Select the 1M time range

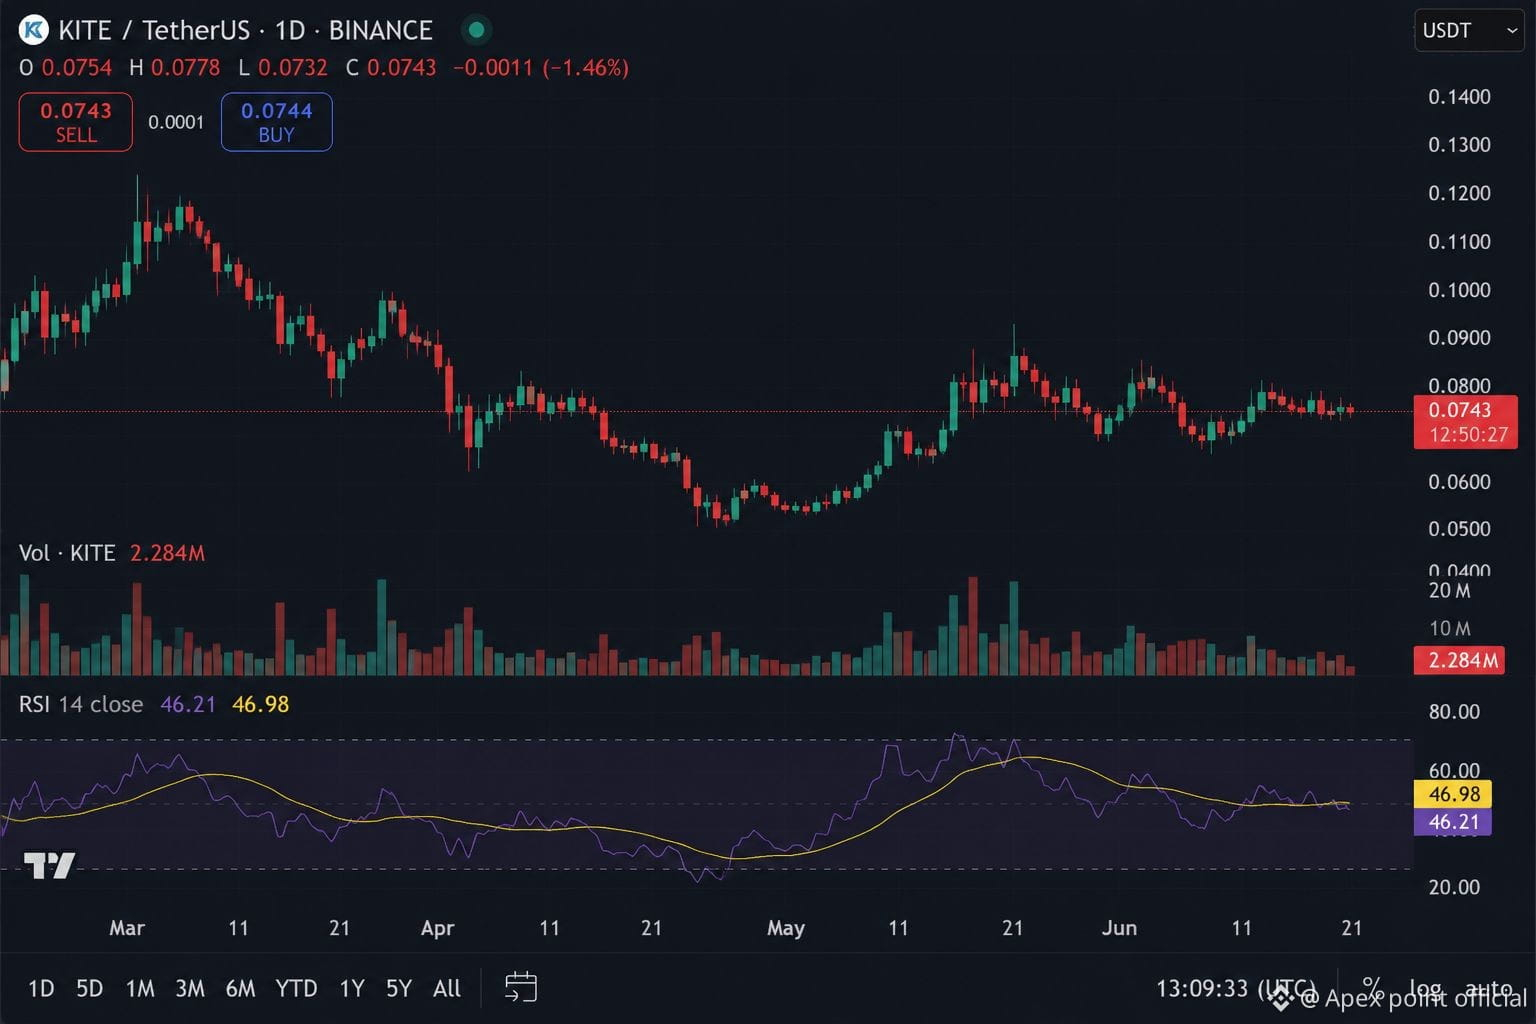140,989
